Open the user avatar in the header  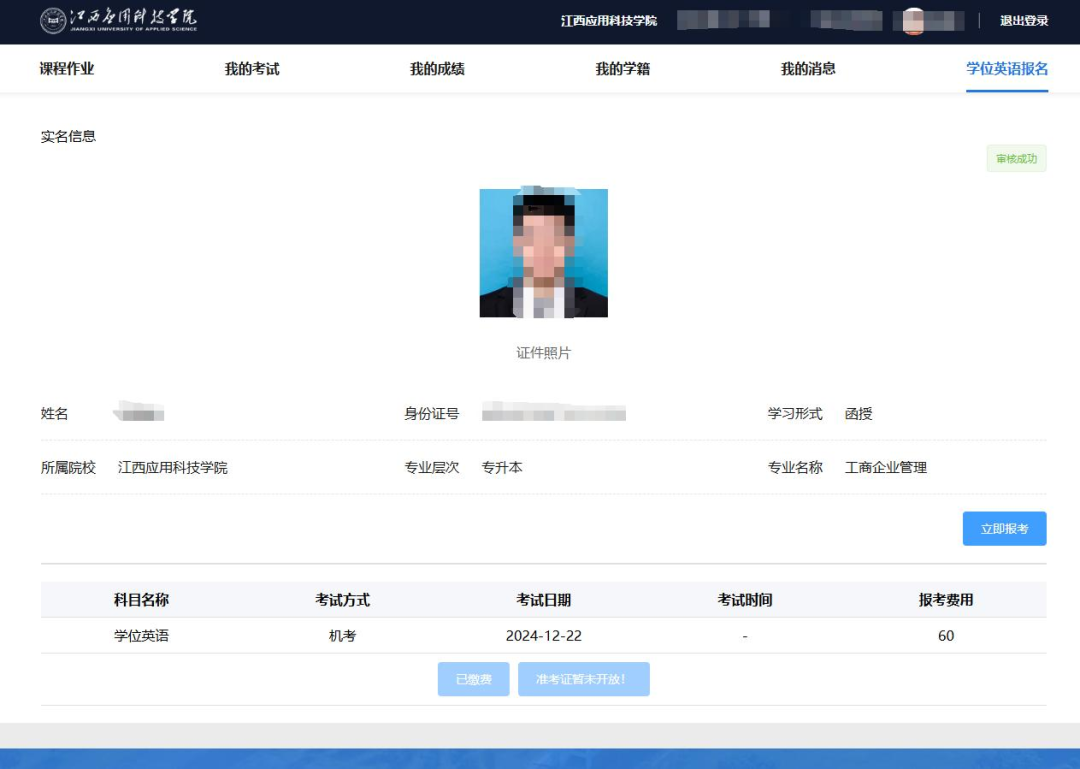coord(915,20)
